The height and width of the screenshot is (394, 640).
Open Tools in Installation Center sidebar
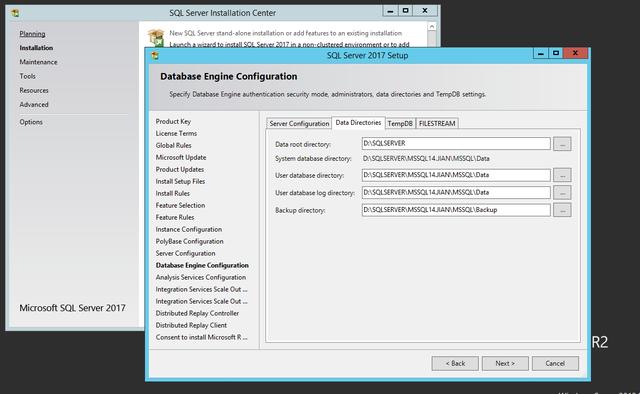27,76
